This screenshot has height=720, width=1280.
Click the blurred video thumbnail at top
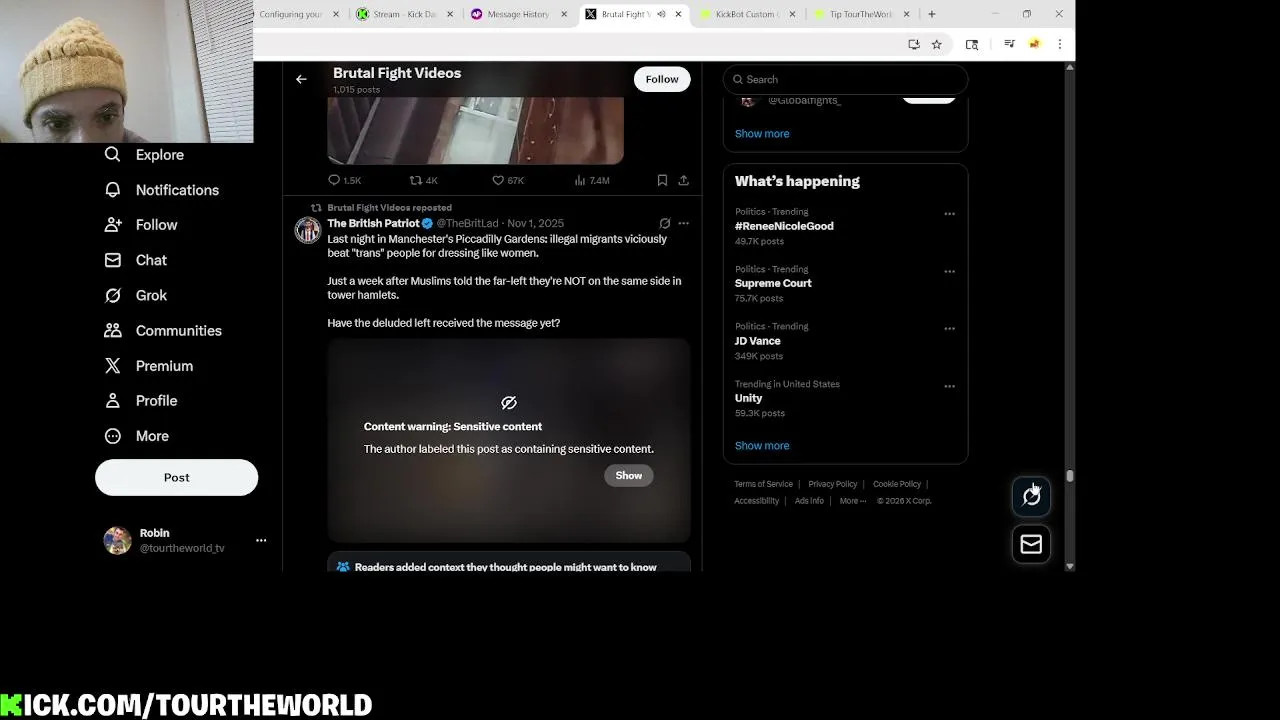475,130
